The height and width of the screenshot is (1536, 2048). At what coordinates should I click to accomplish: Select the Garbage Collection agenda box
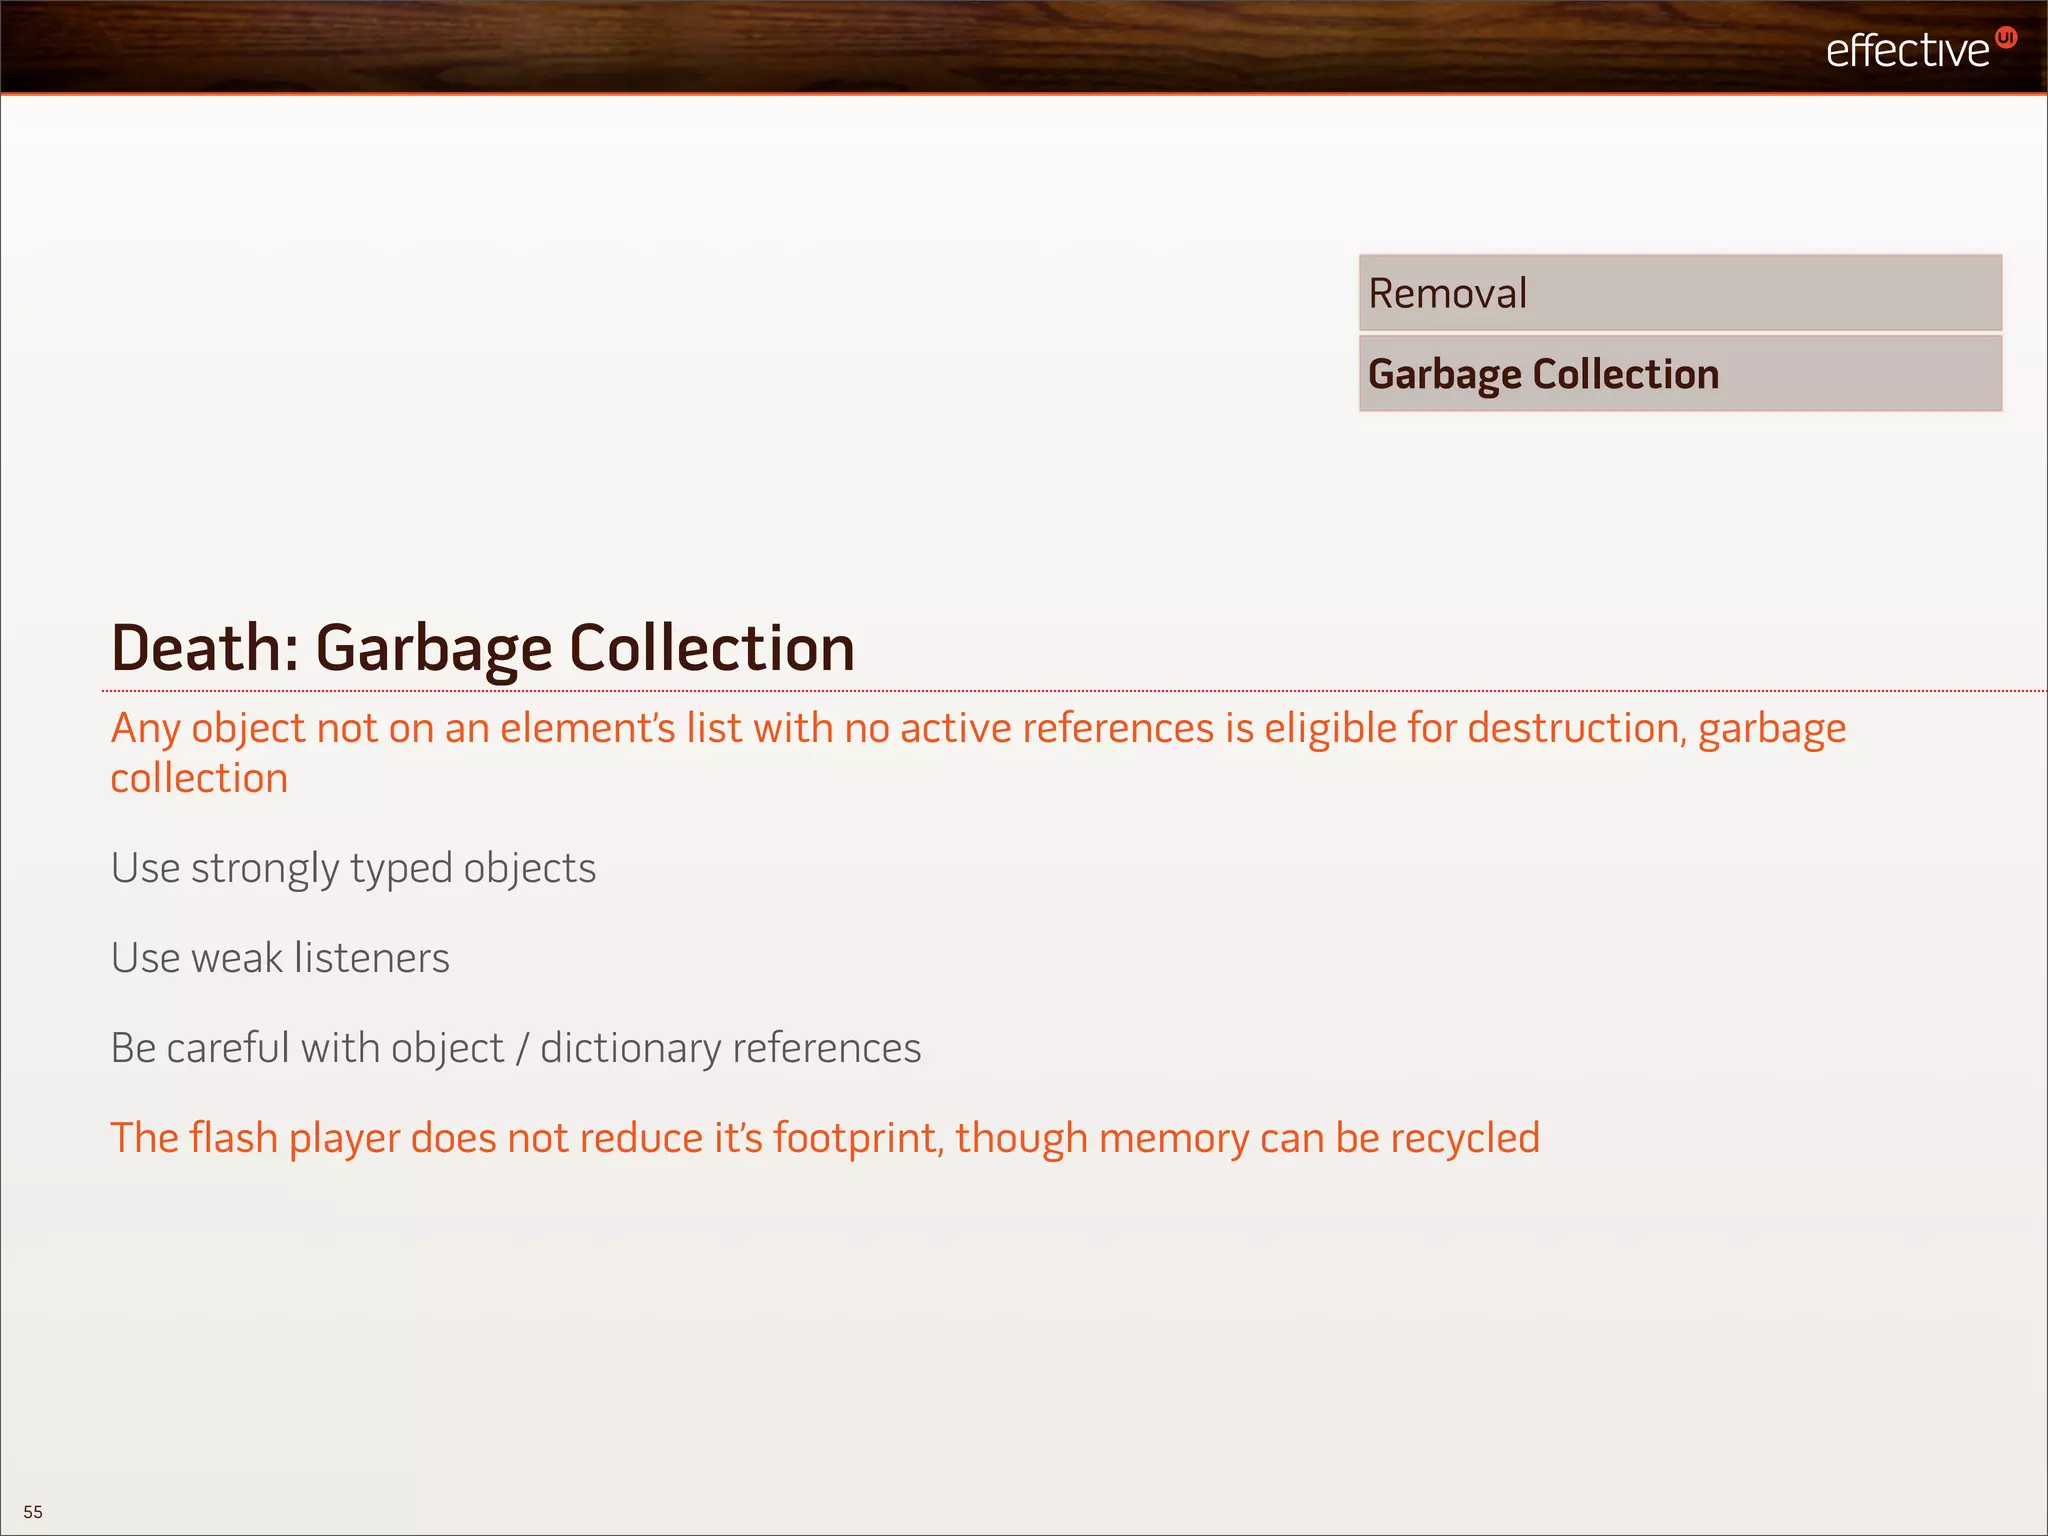click(1679, 374)
